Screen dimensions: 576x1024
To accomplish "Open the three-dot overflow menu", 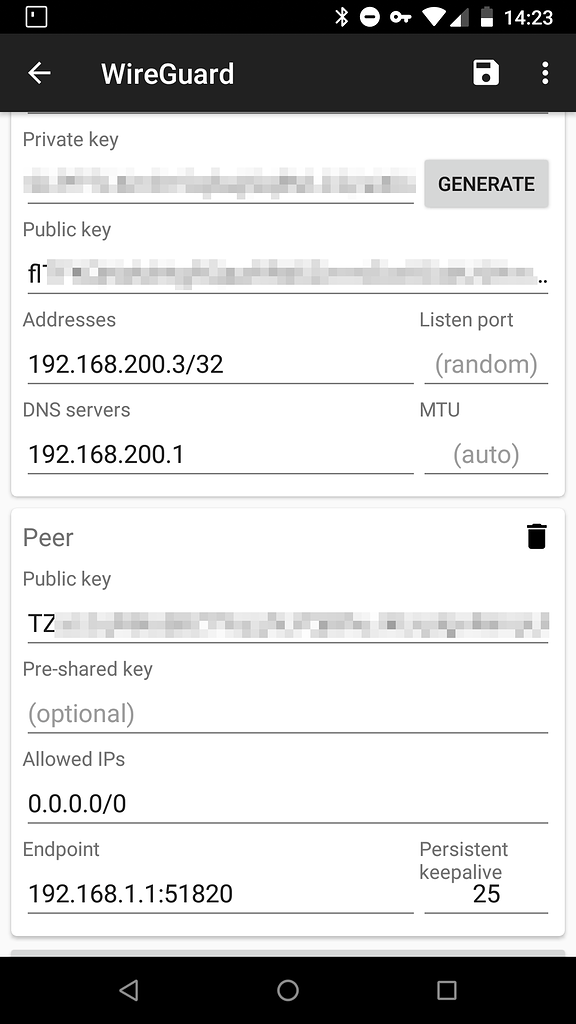I will (x=545, y=73).
